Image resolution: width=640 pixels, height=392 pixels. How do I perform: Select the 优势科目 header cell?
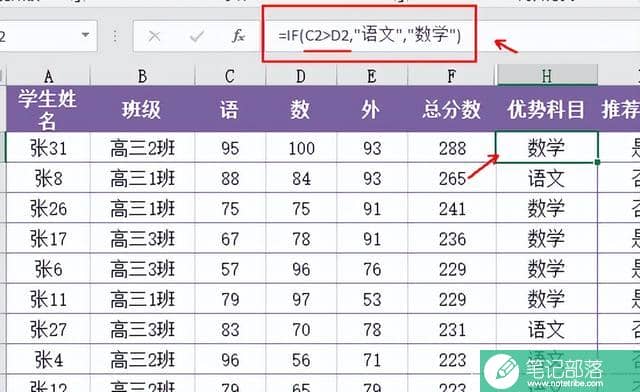coord(547,109)
